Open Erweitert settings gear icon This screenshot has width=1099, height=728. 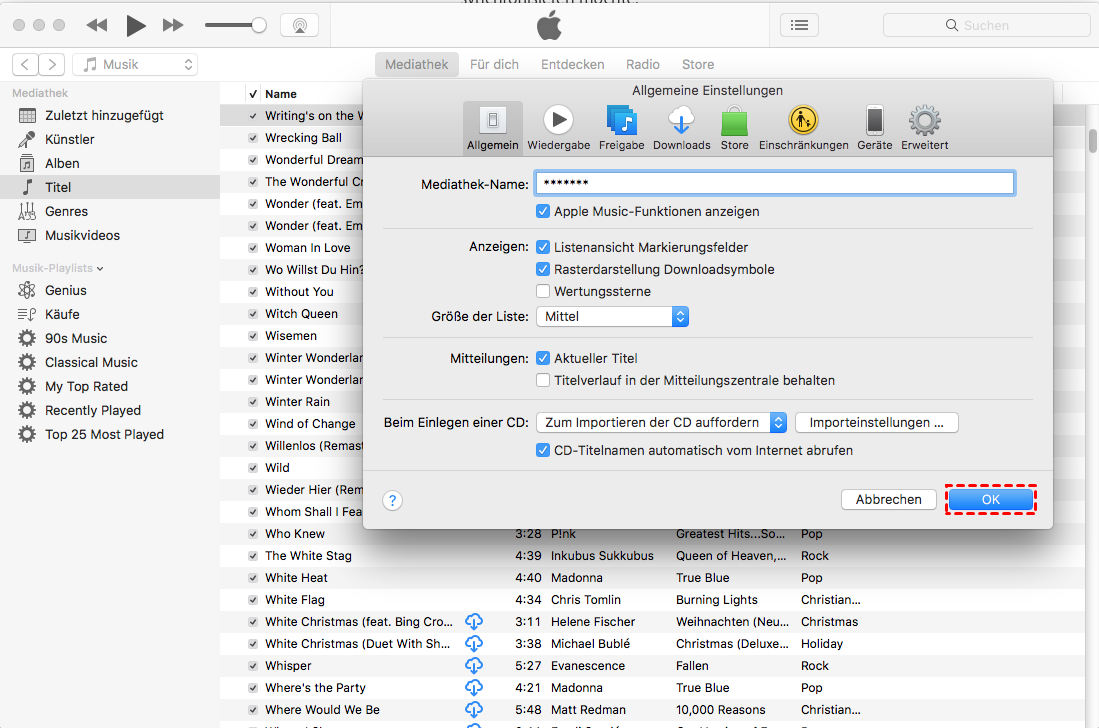tap(924, 128)
